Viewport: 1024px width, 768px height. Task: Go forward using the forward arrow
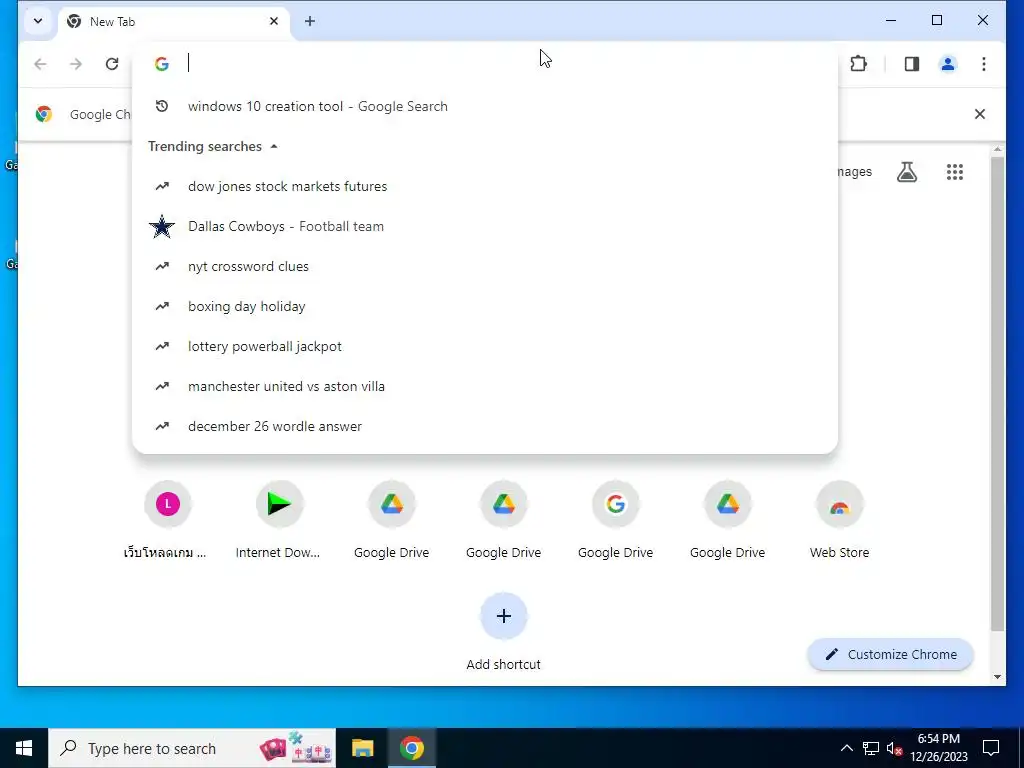tap(76, 63)
